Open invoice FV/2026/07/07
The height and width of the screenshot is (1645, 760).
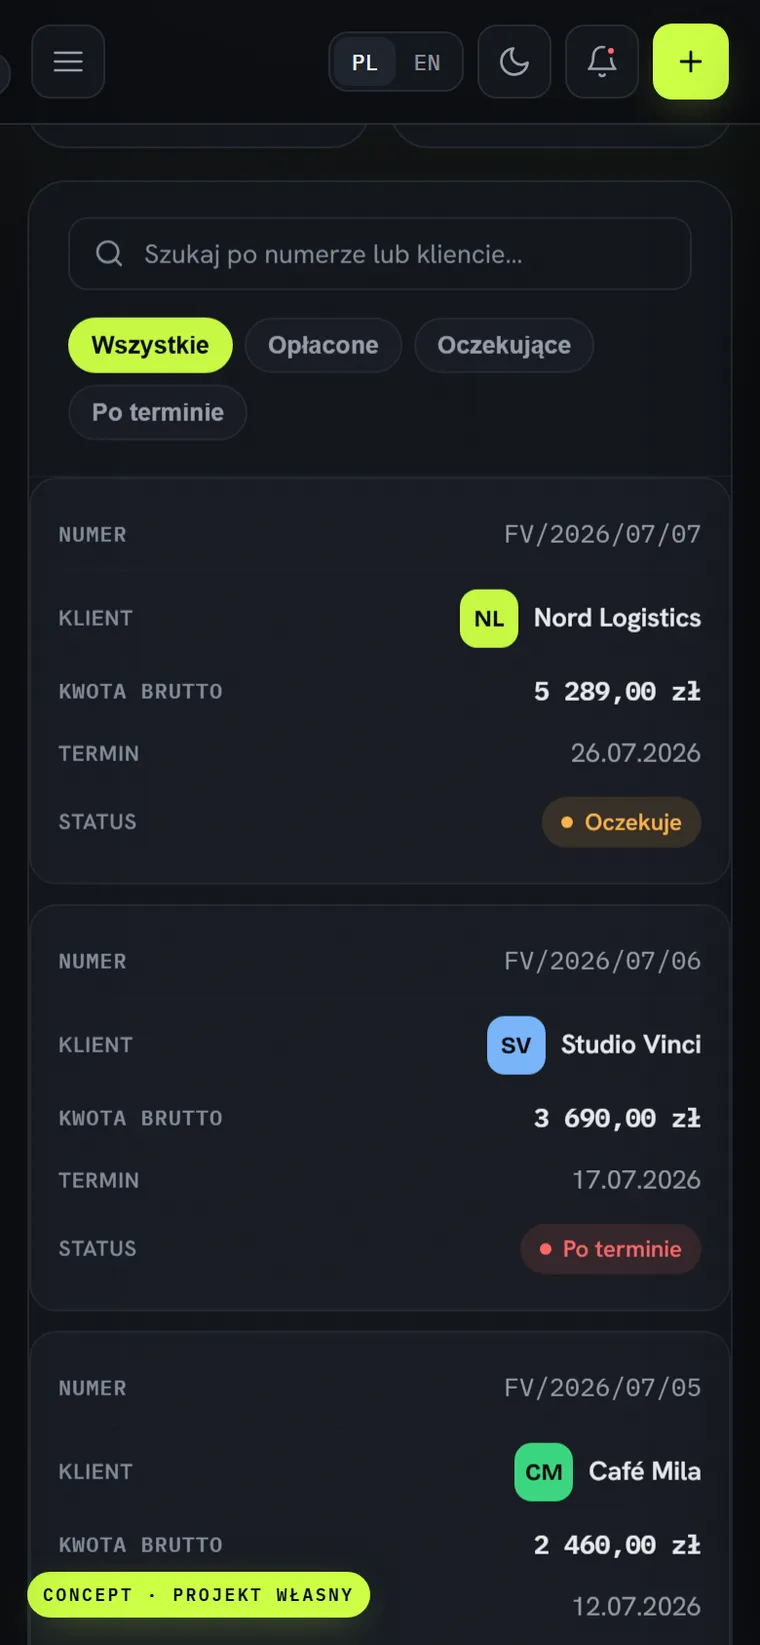602,534
